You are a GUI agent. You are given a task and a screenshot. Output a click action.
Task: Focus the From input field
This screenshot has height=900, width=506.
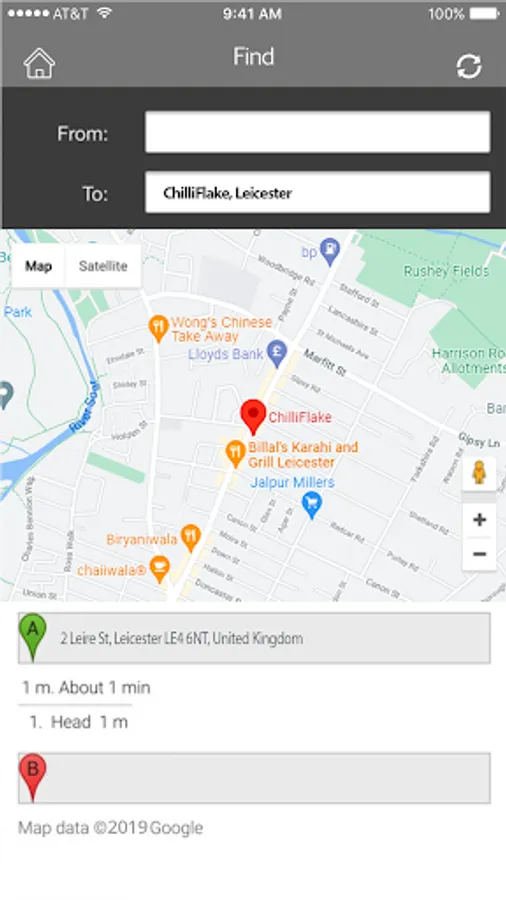[317, 133]
